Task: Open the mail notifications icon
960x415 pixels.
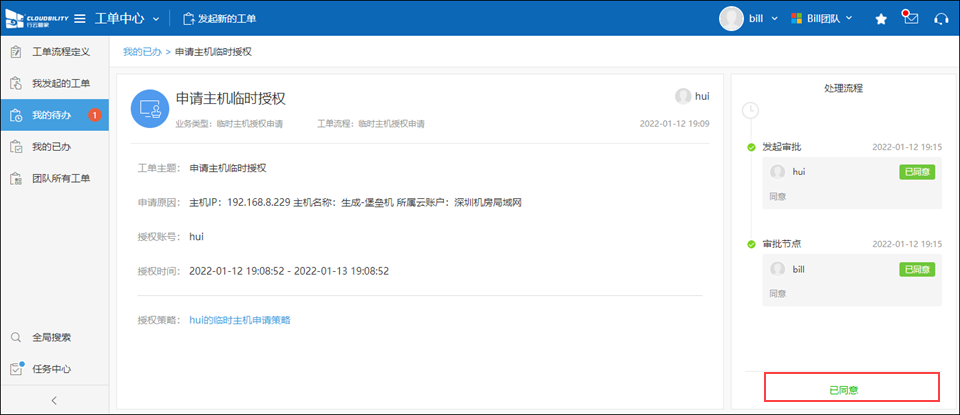Action: click(x=910, y=19)
